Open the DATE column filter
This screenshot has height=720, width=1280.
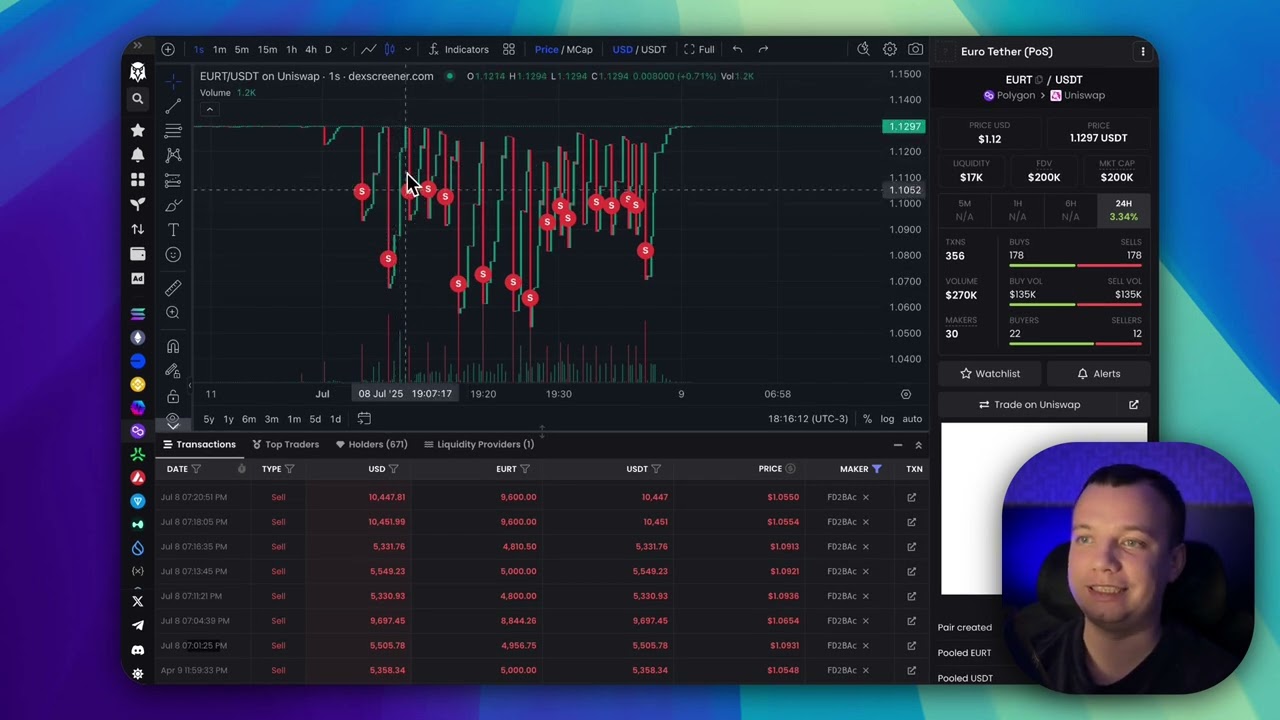coord(196,469)
